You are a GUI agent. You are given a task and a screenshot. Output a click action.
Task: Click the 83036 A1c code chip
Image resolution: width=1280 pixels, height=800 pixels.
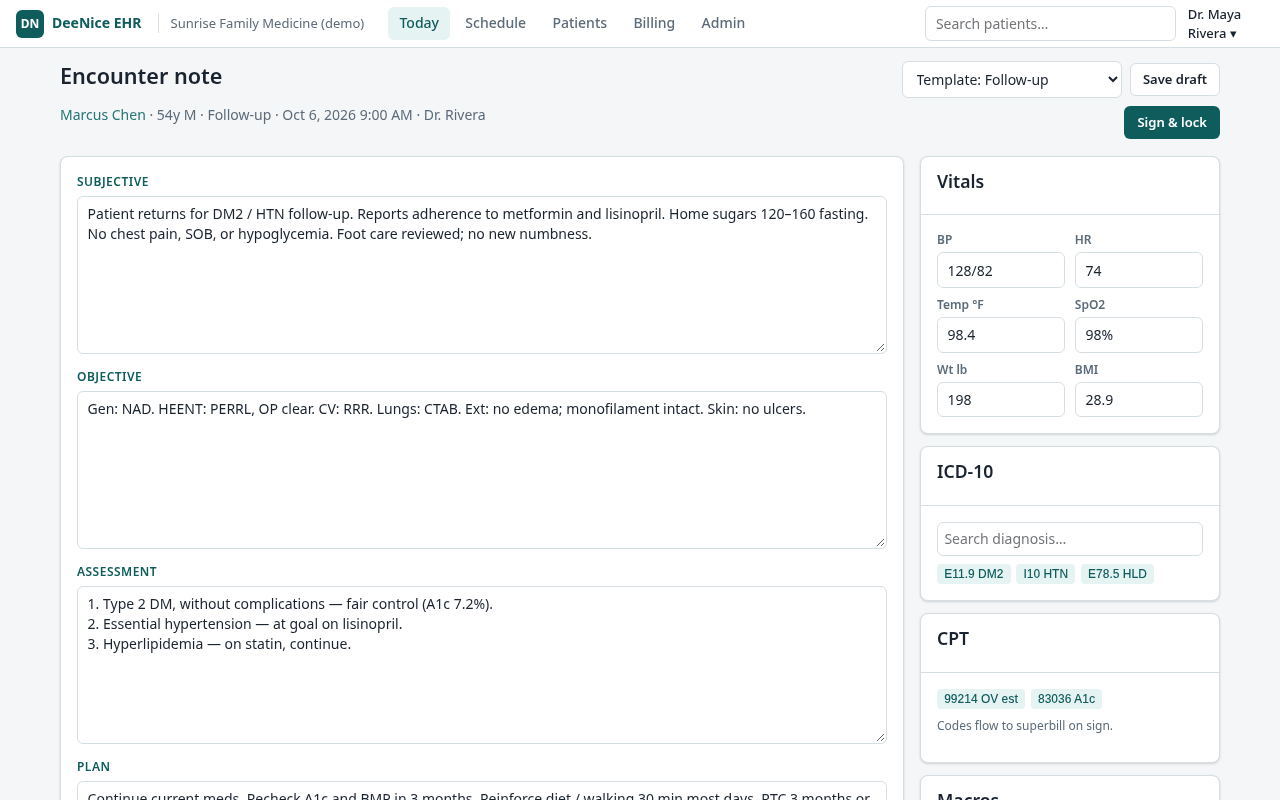1066,699
